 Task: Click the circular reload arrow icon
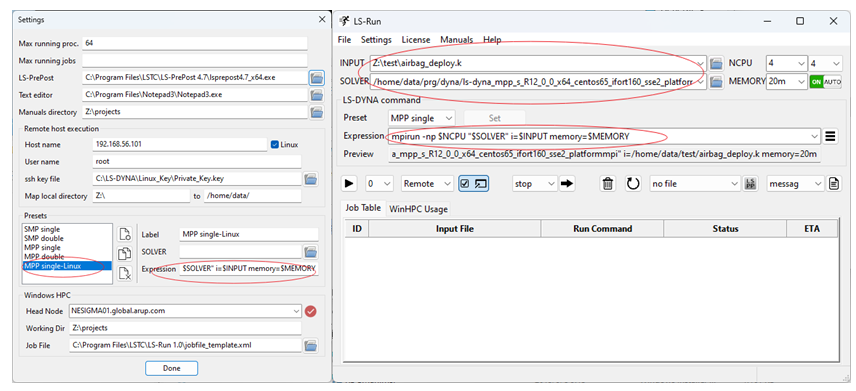click(633, 183)
